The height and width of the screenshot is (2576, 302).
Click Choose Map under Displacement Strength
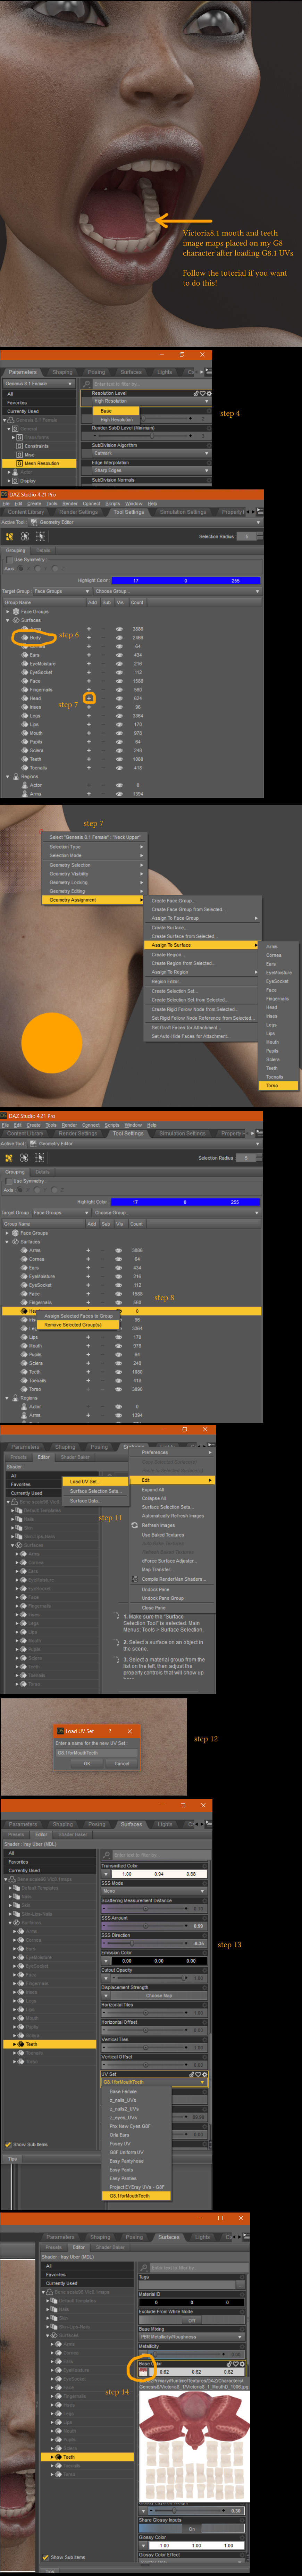pyautogui.click(x=159, y=1996)
